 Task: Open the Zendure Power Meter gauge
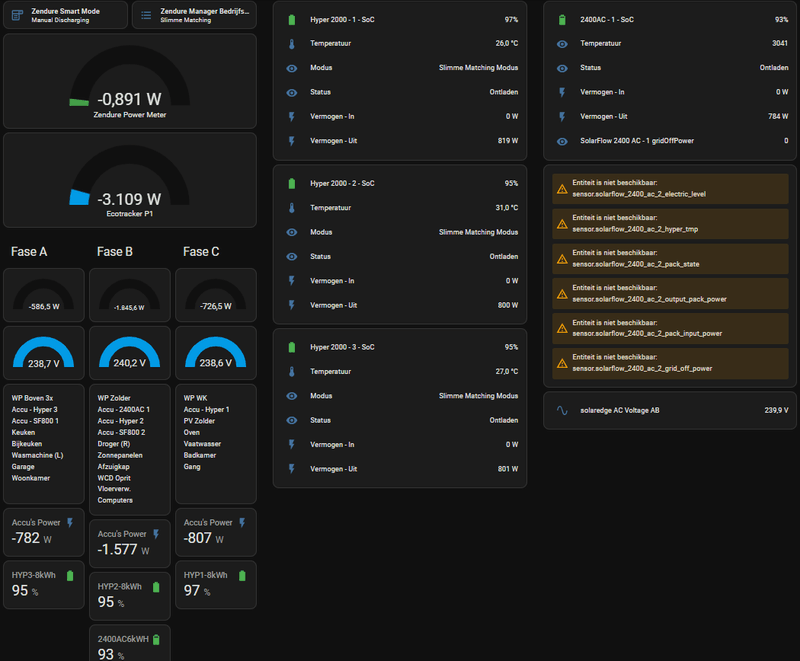tap(130, 81)
